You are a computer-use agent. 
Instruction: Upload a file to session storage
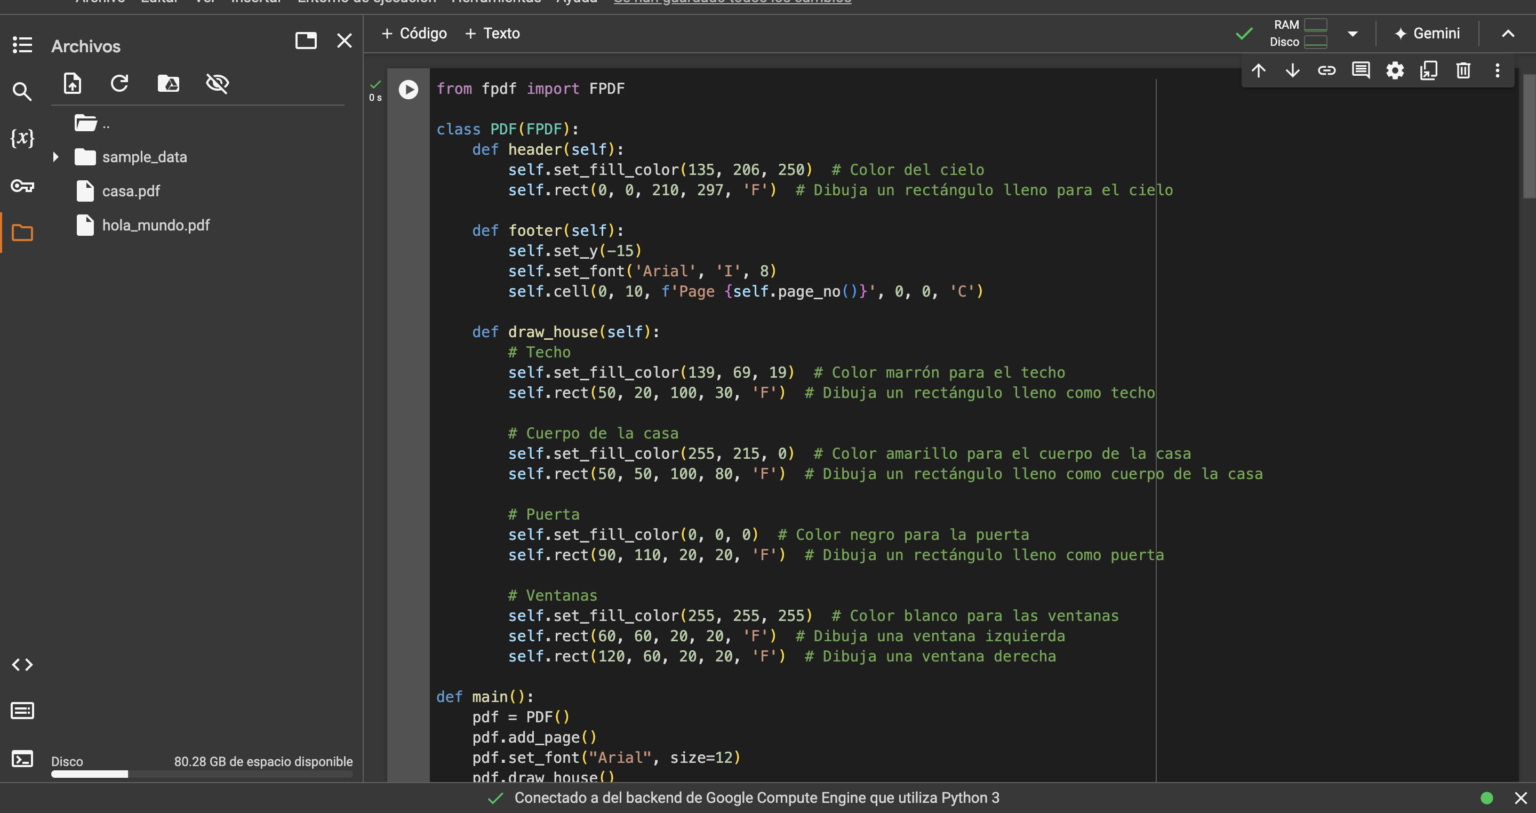72,83
